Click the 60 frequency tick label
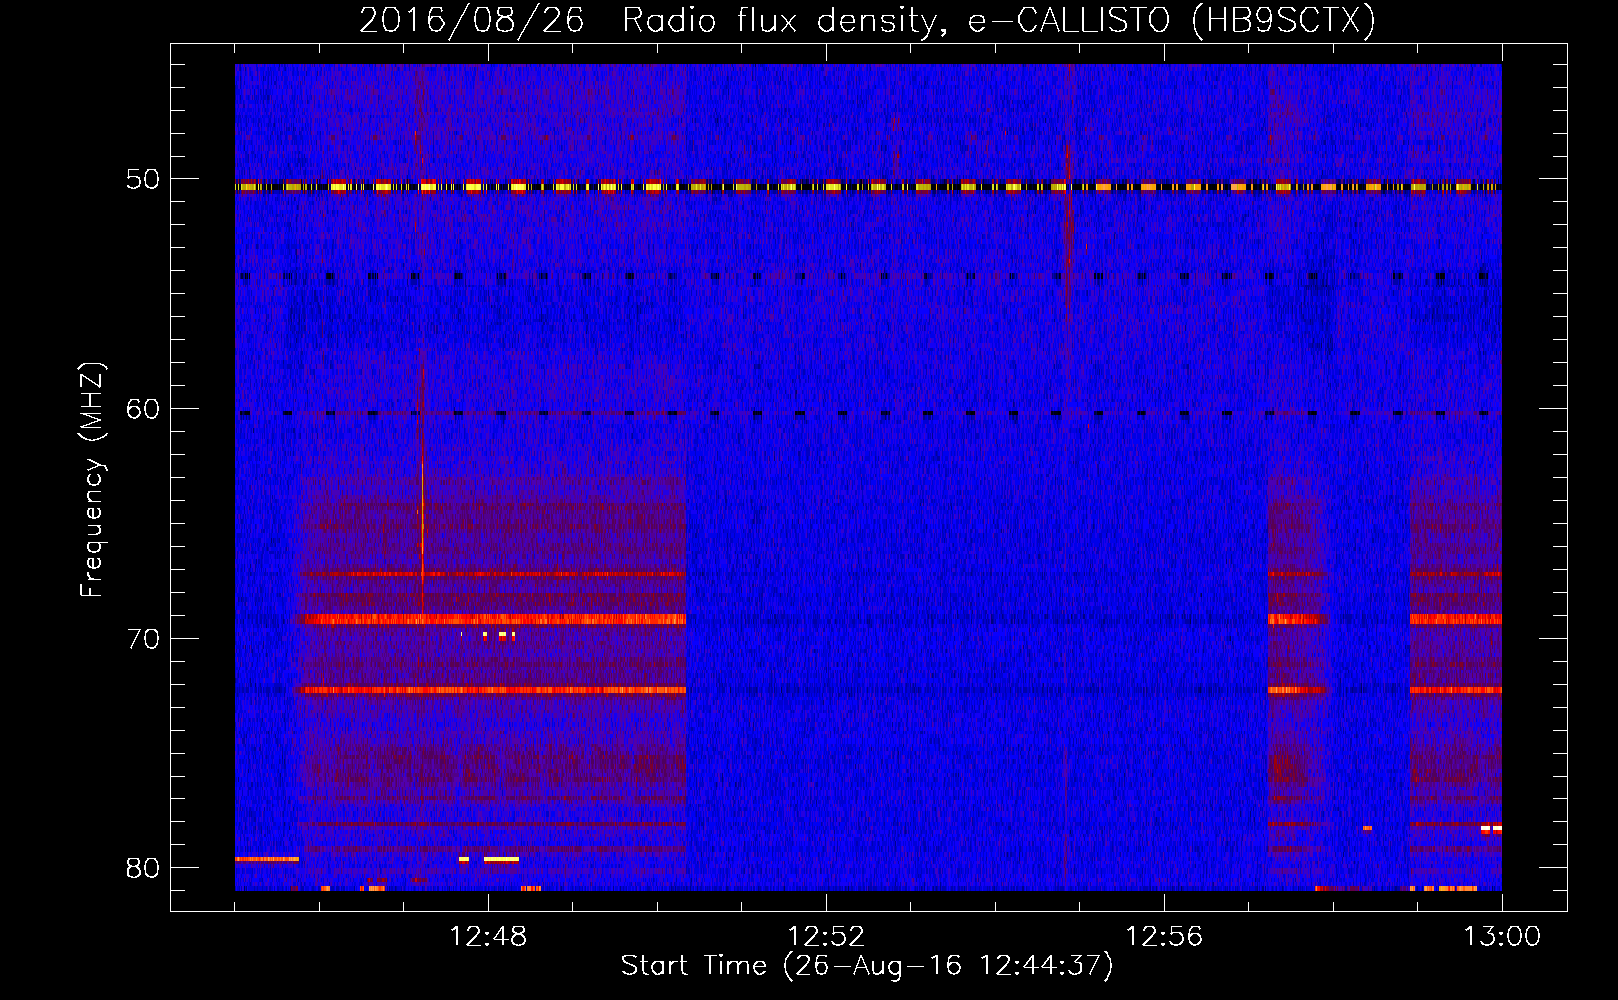Screen dimensions: 1618x1000 click(143, 409)
